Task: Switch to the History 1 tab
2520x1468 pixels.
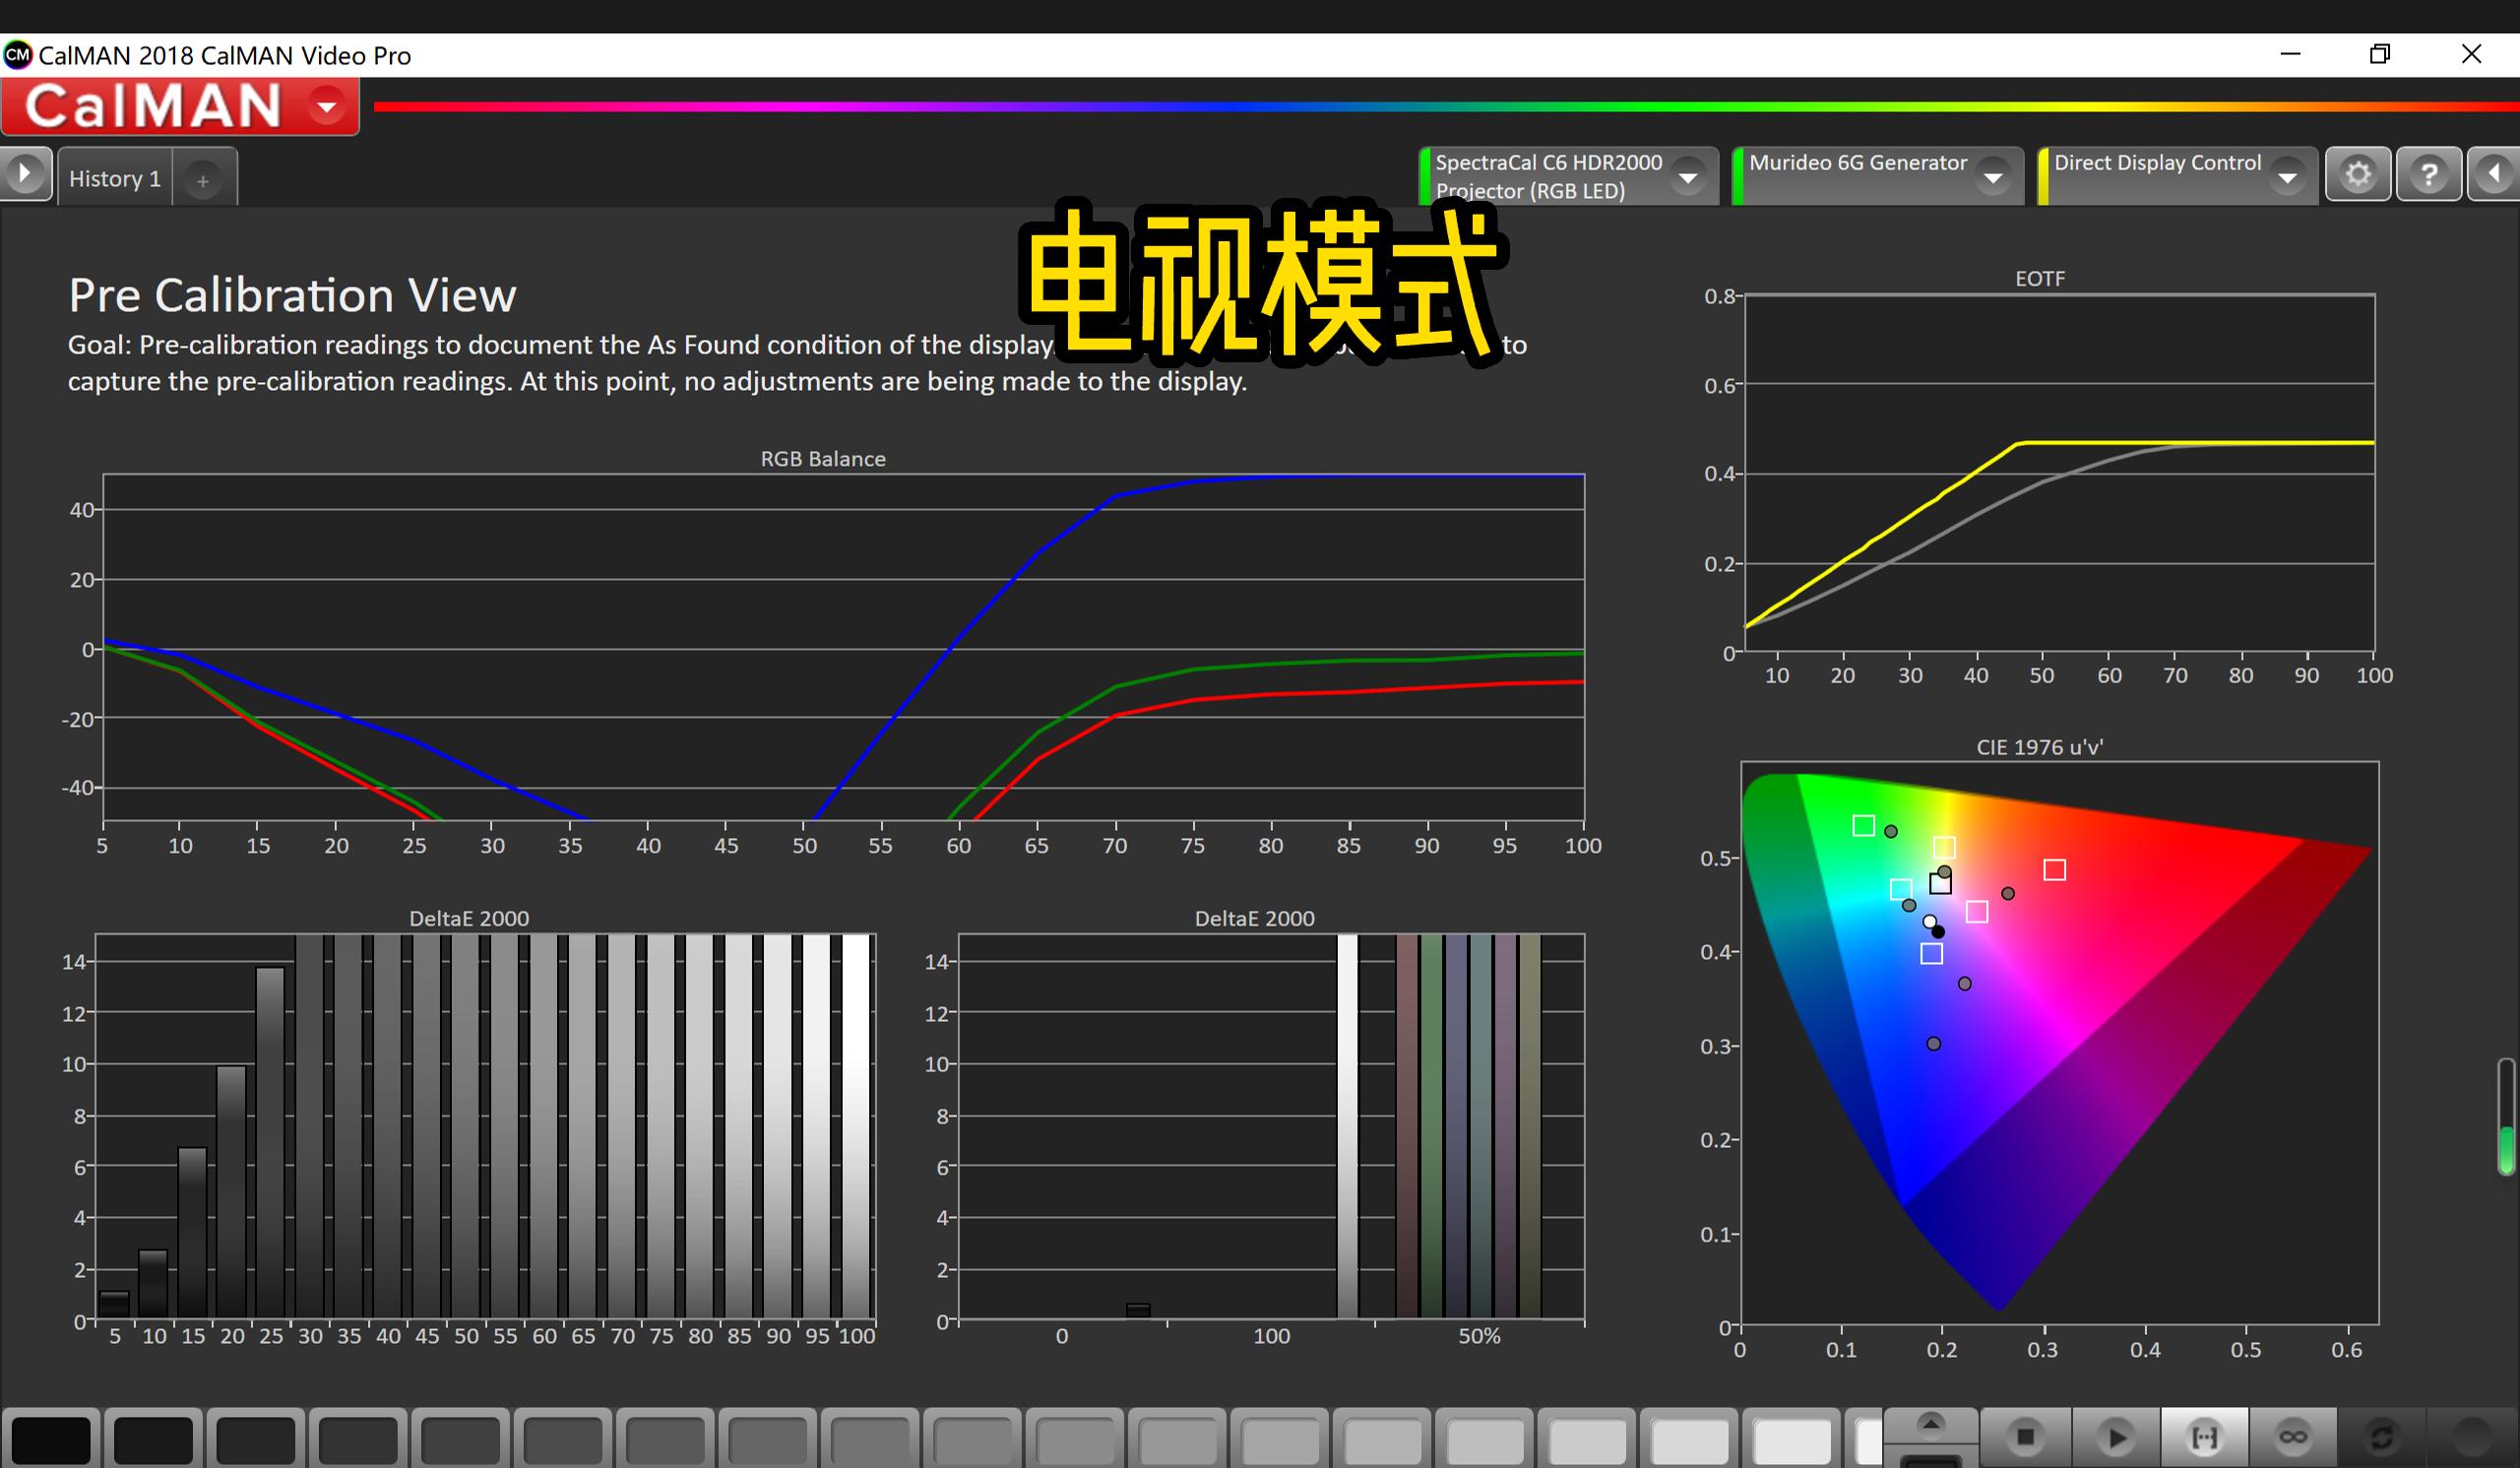Action: pyautogui.click(x=114, y=177)
